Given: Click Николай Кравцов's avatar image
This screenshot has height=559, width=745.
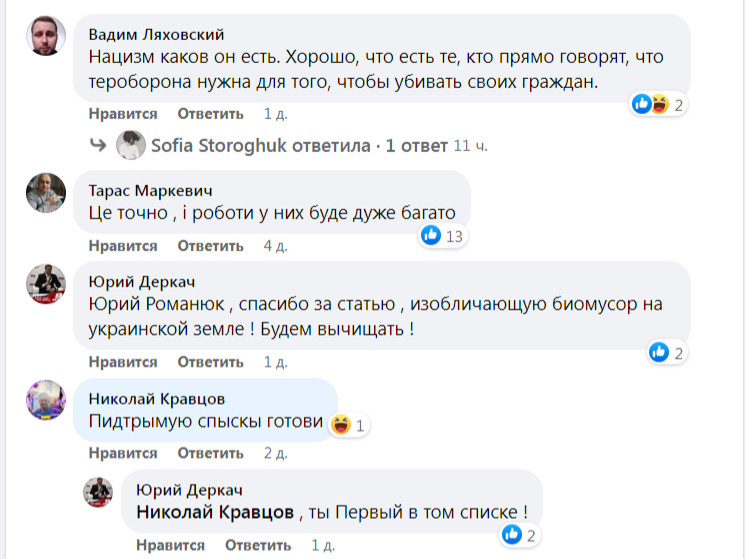Looking at the screenshot, I should click(45, 400).
